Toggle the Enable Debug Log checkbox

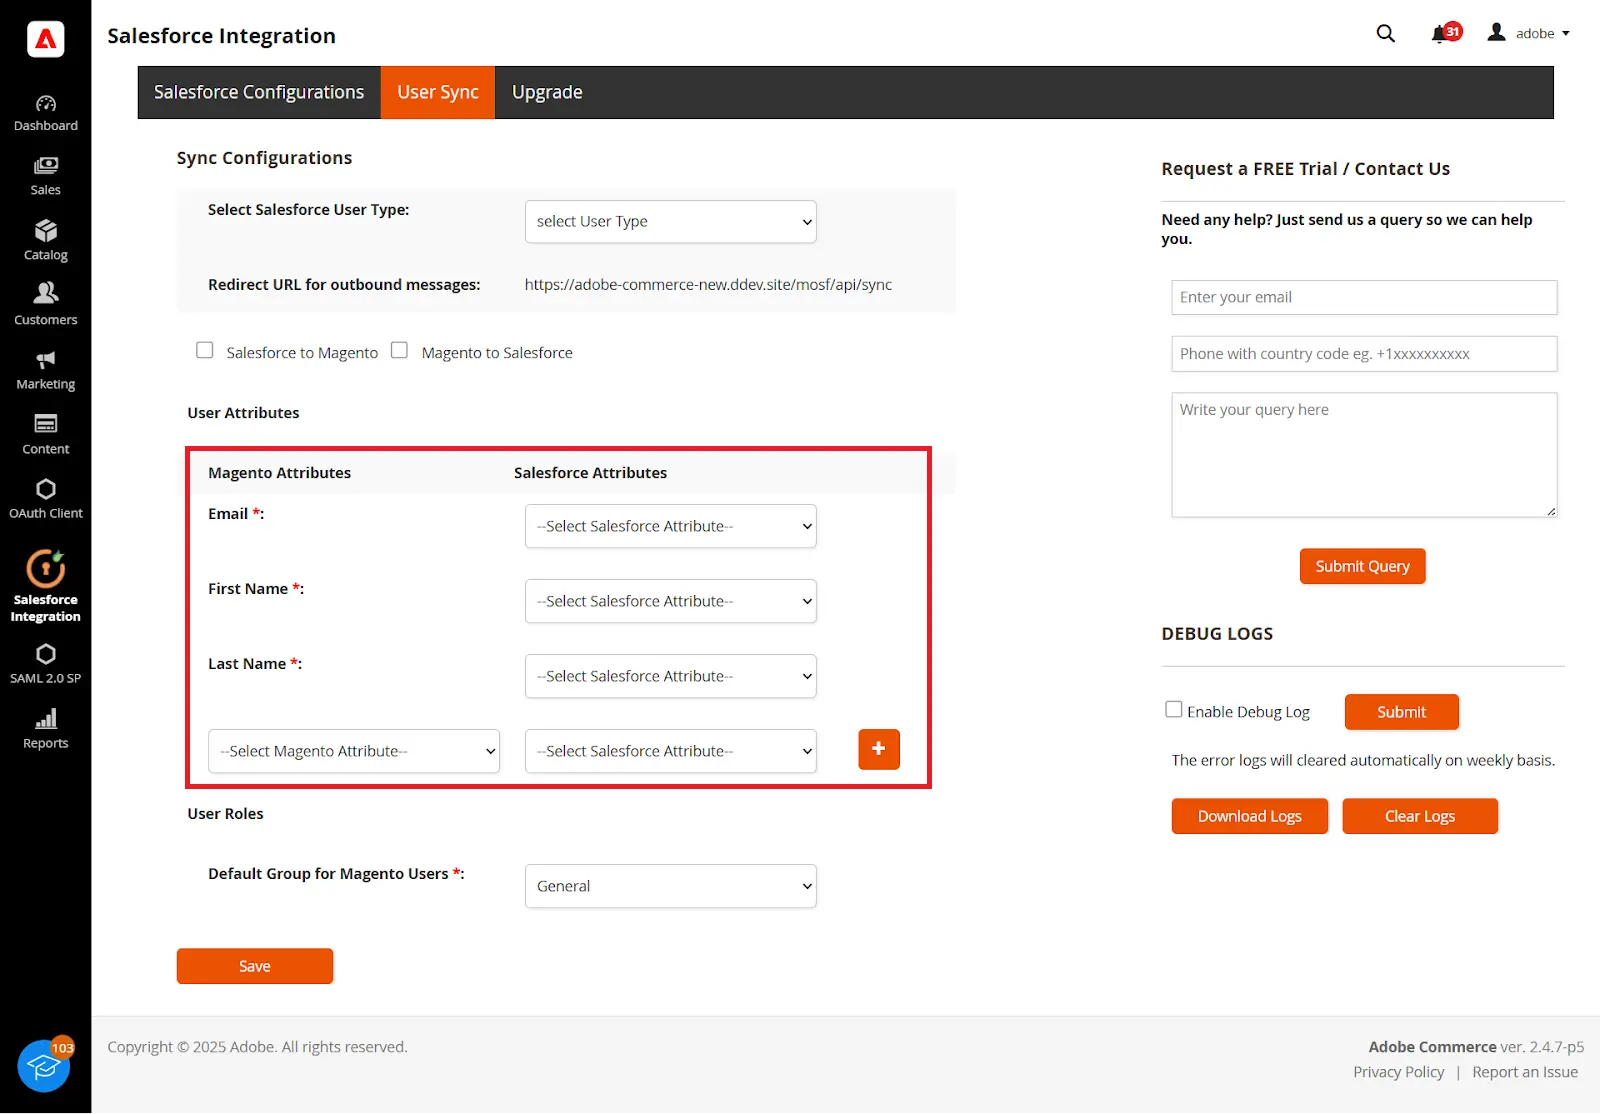tap(1174, 709)
